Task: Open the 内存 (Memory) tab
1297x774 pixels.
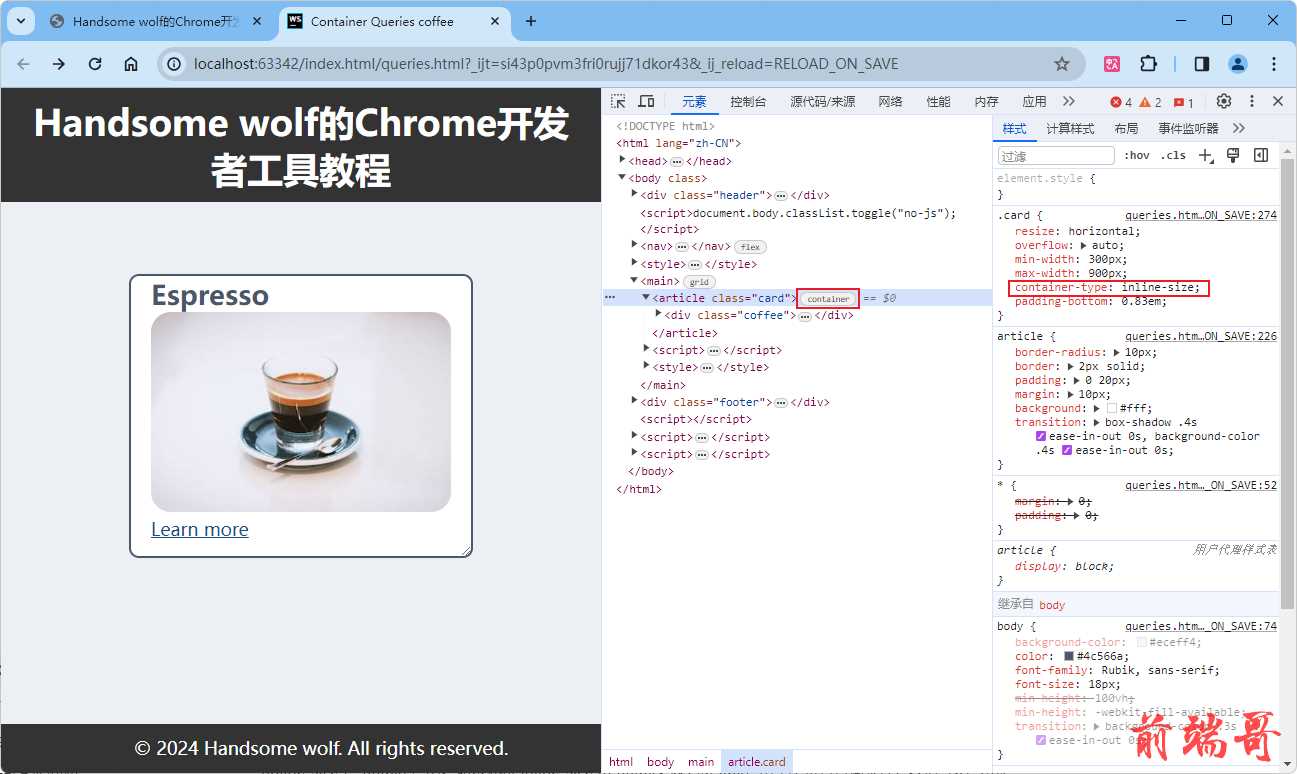Action: click(x=986, y=102)
